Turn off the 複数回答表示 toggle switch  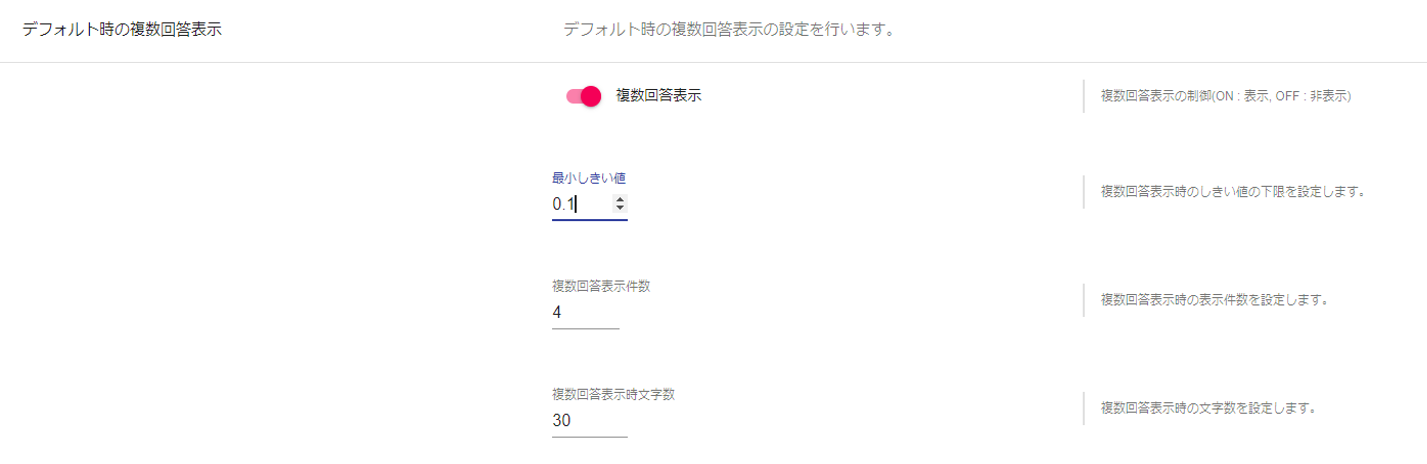point(583,96)
